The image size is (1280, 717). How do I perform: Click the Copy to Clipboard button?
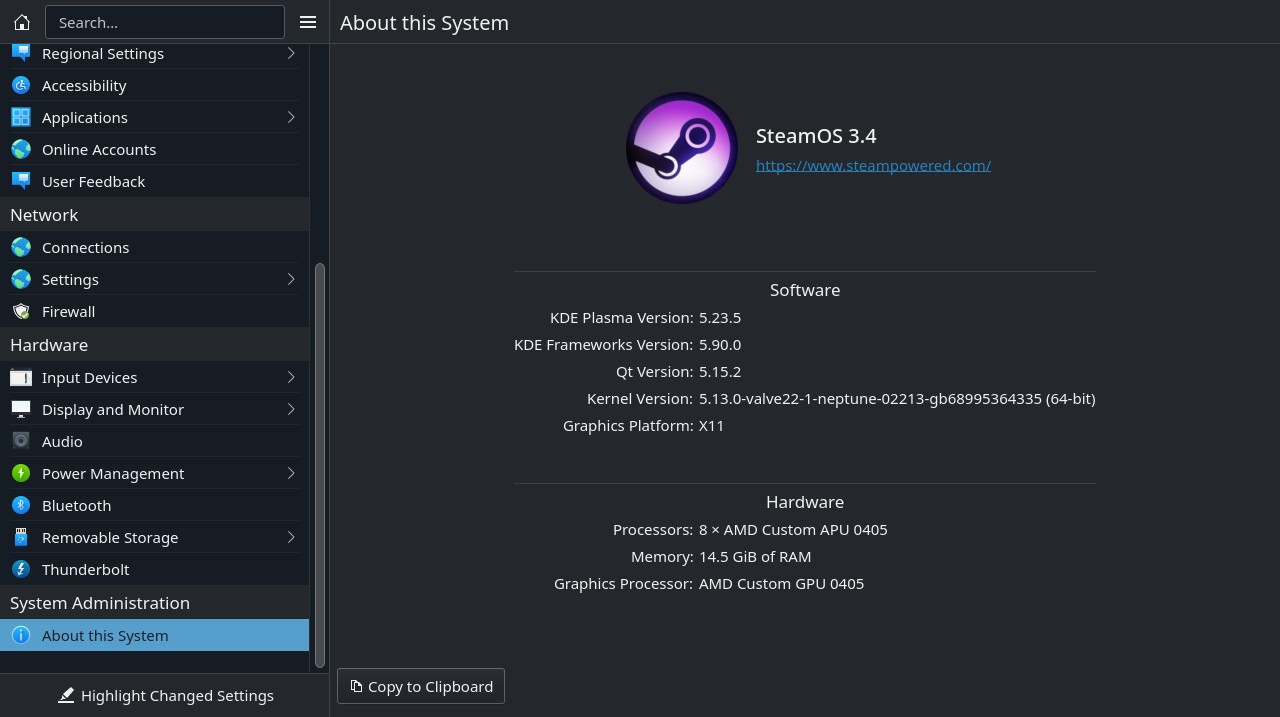(x=421, y=686)
